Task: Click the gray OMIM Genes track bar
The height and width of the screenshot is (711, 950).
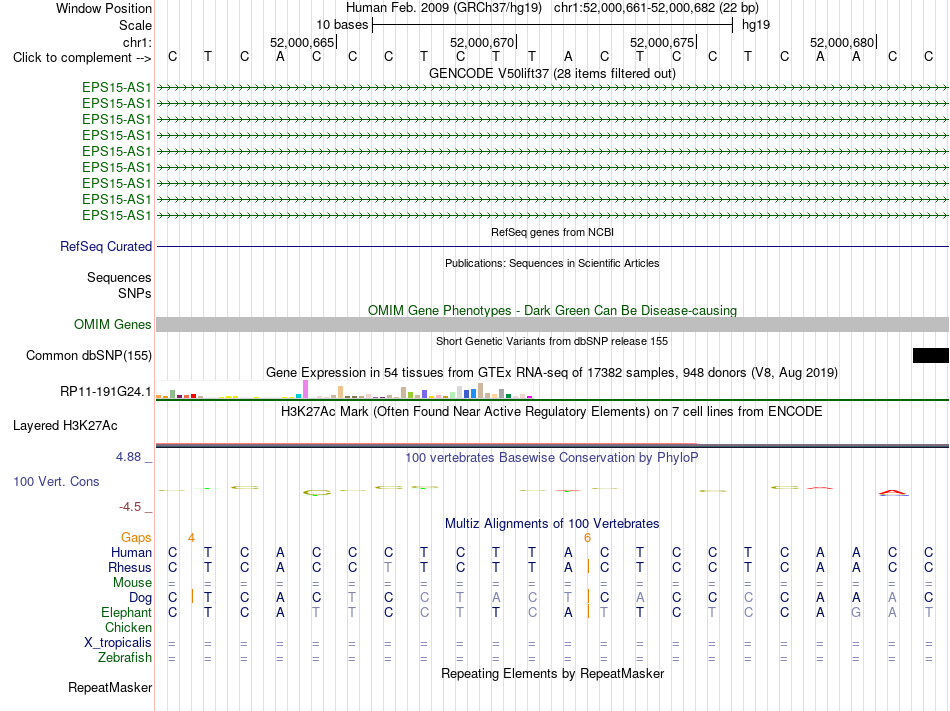Action: click(552, 325)
